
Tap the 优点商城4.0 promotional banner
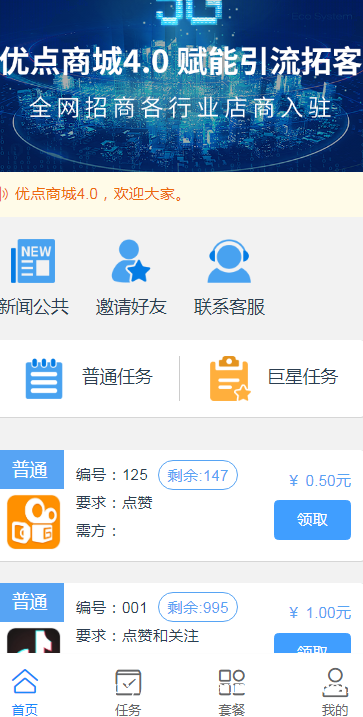tap(182, 86)
